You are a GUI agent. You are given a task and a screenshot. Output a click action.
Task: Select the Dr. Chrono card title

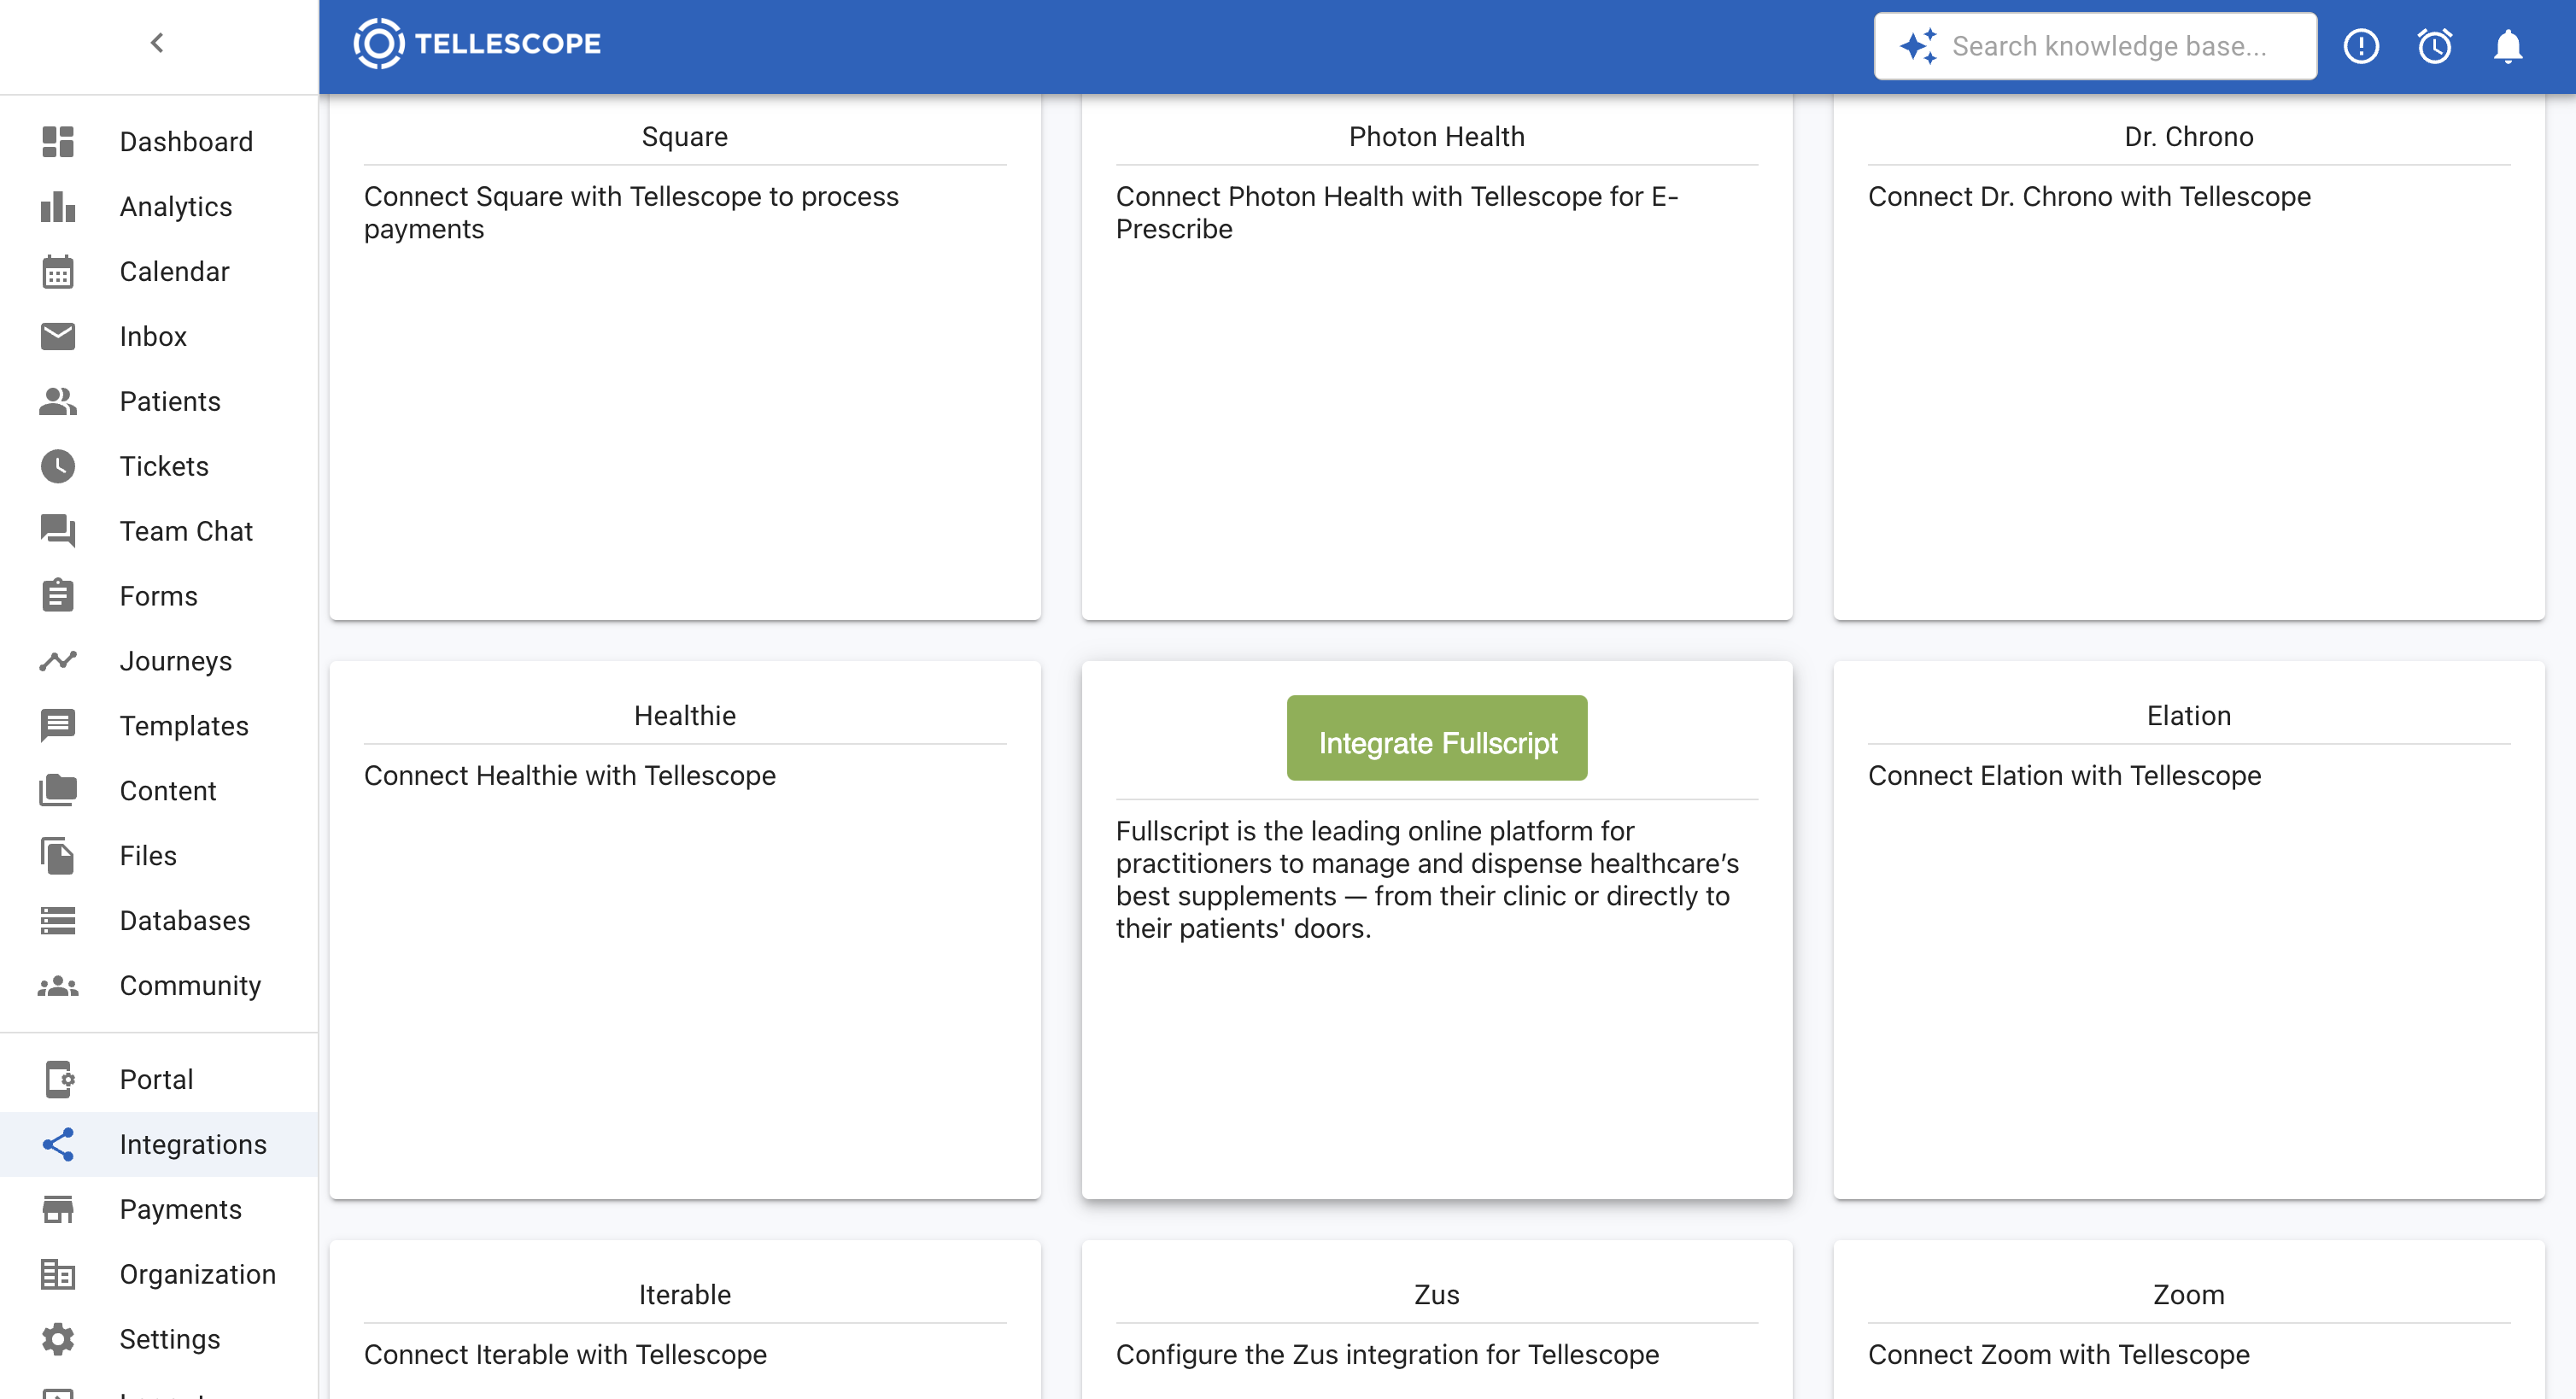pos(2189,136)
